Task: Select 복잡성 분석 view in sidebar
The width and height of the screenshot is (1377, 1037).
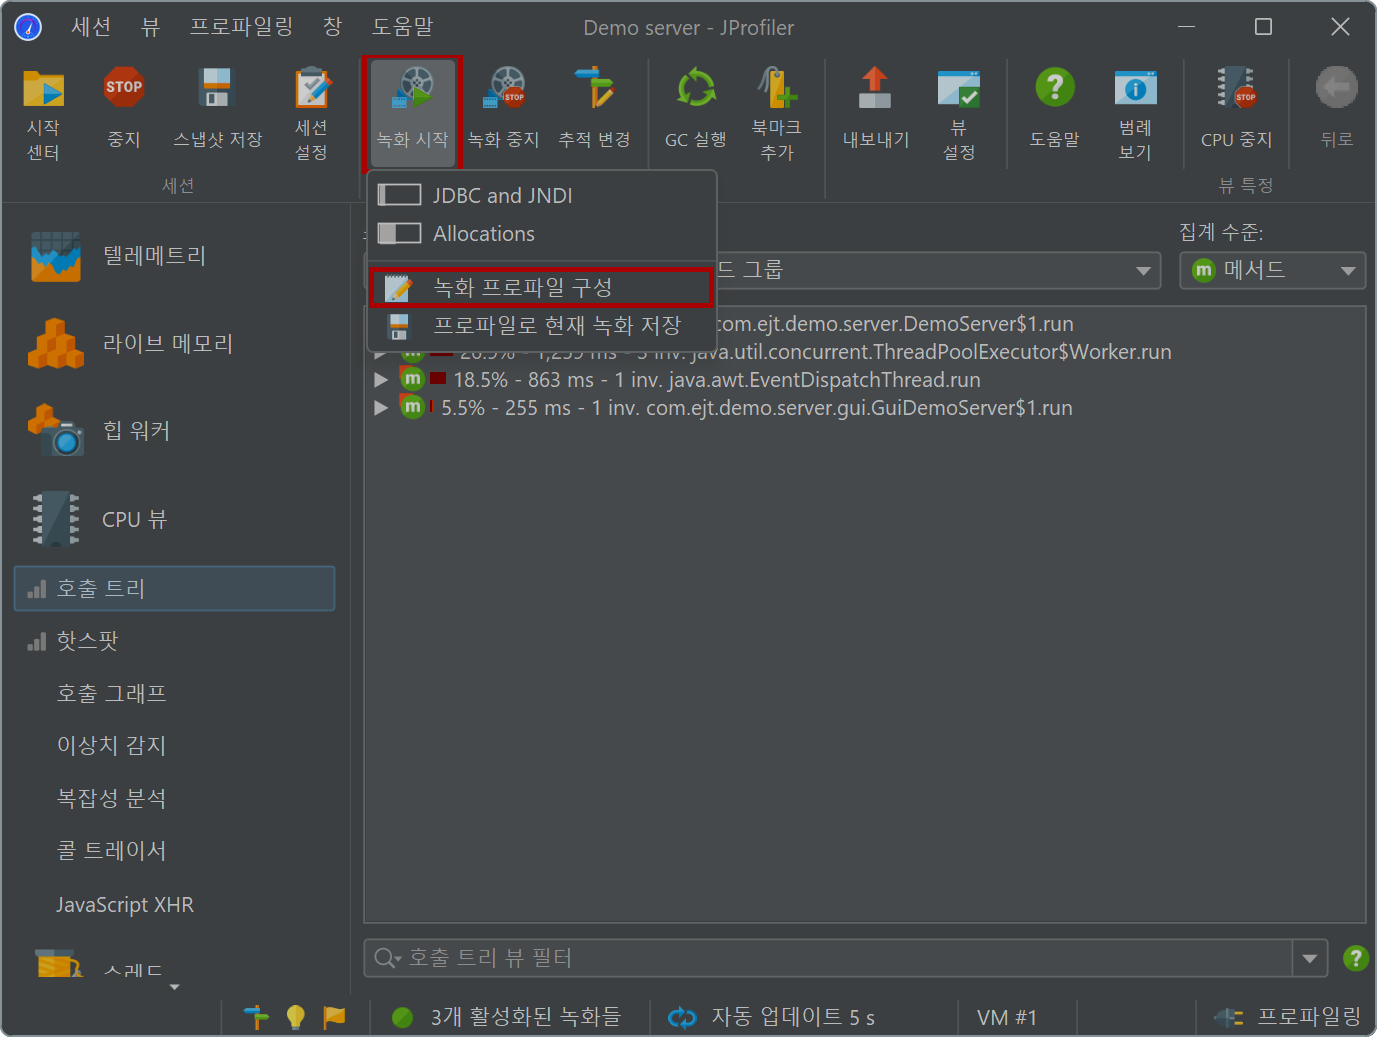Action: (x=174, y=798)
